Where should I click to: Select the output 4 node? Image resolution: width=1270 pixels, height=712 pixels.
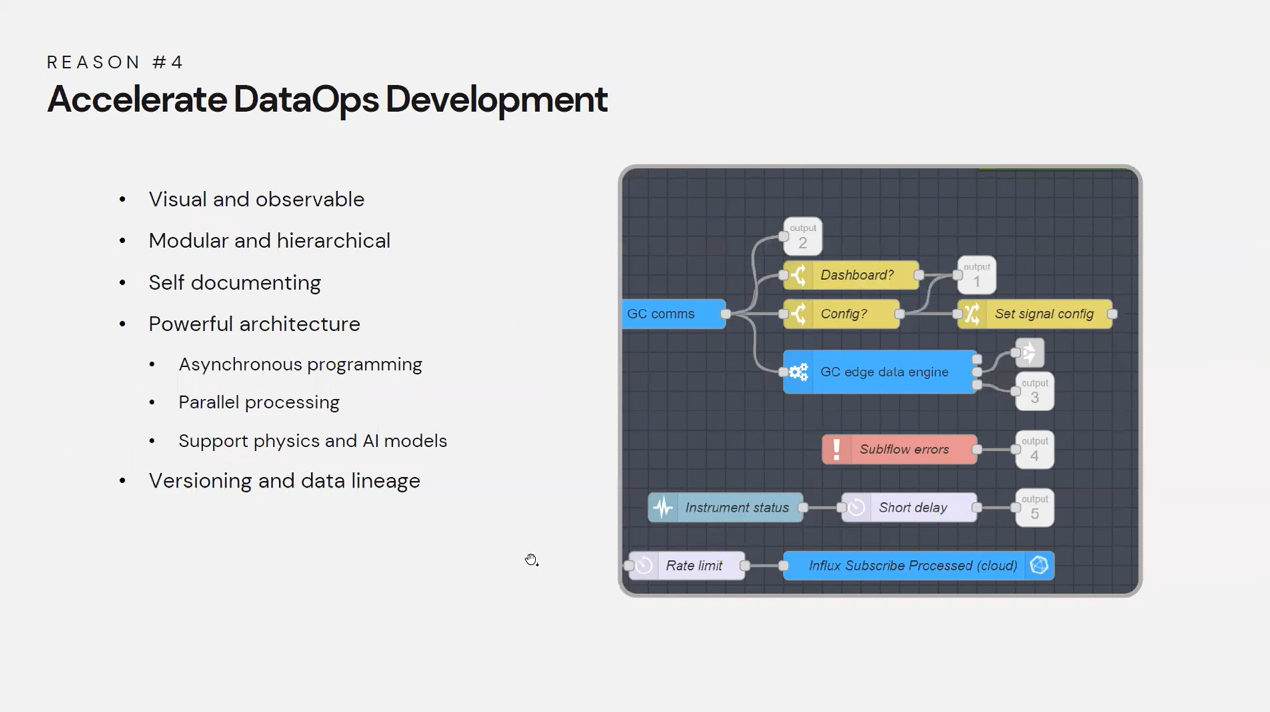[1035, 450]
